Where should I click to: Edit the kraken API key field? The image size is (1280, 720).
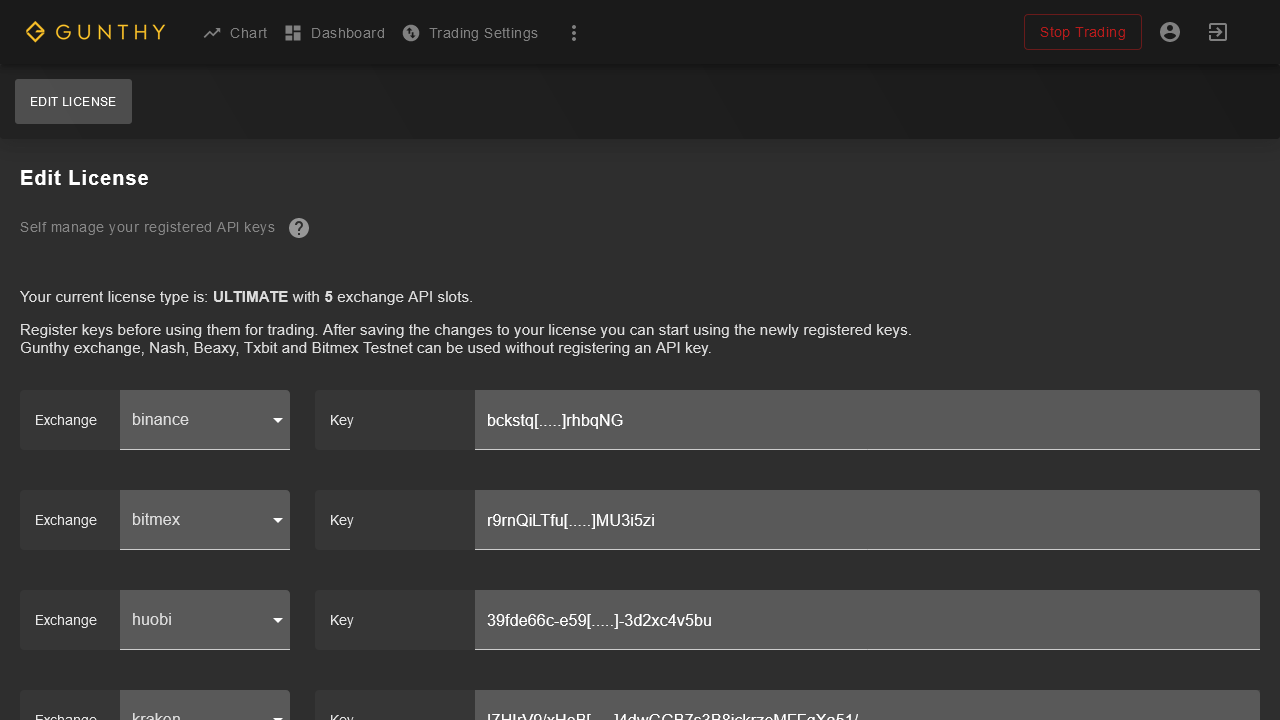[x=866, y=709]
